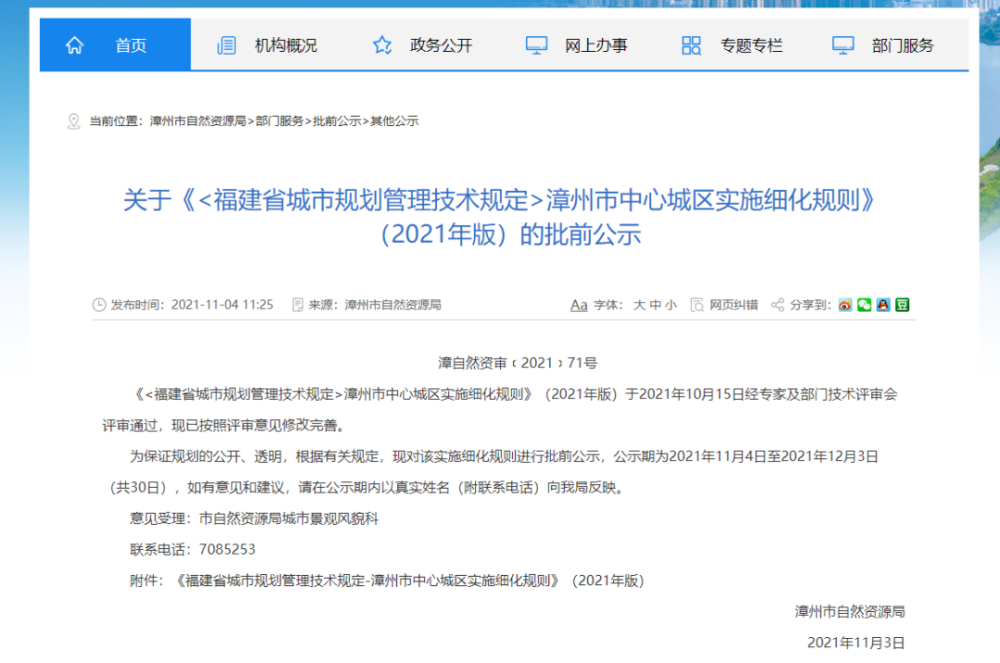
Task: Share to Douban icon
Action: [902, 305]
